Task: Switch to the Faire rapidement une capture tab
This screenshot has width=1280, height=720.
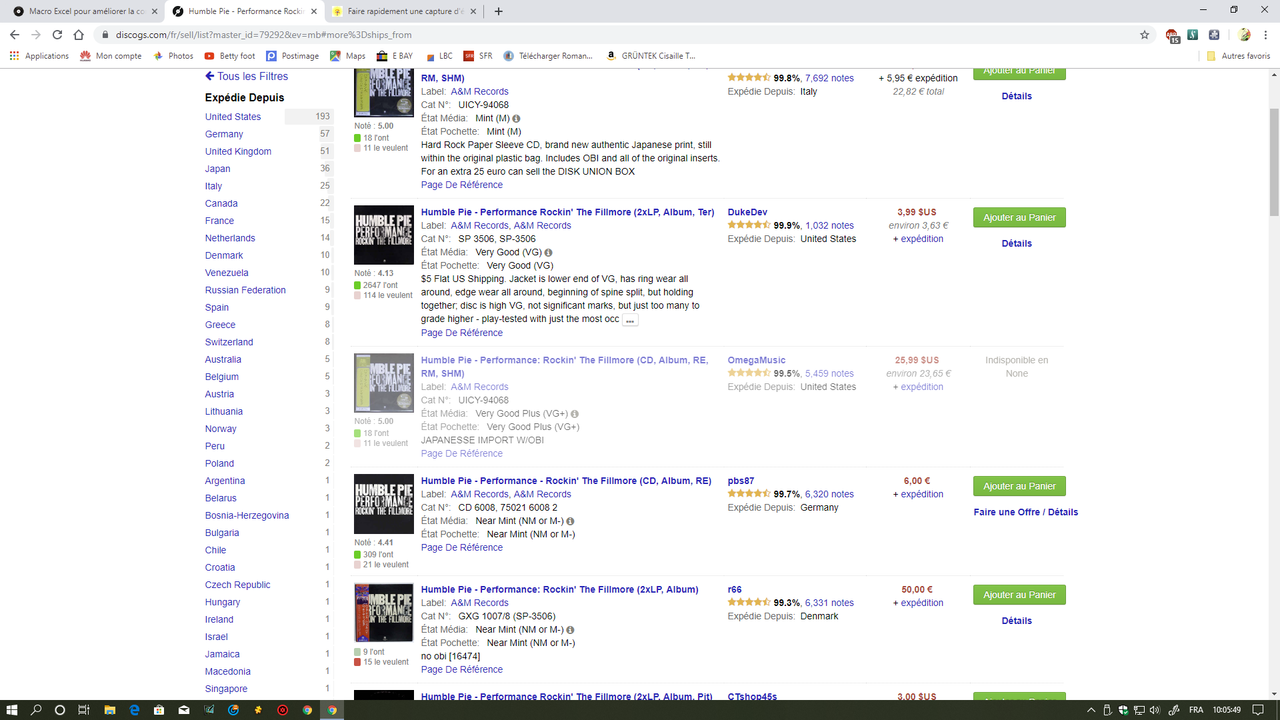Action: [x=405, y=11]
